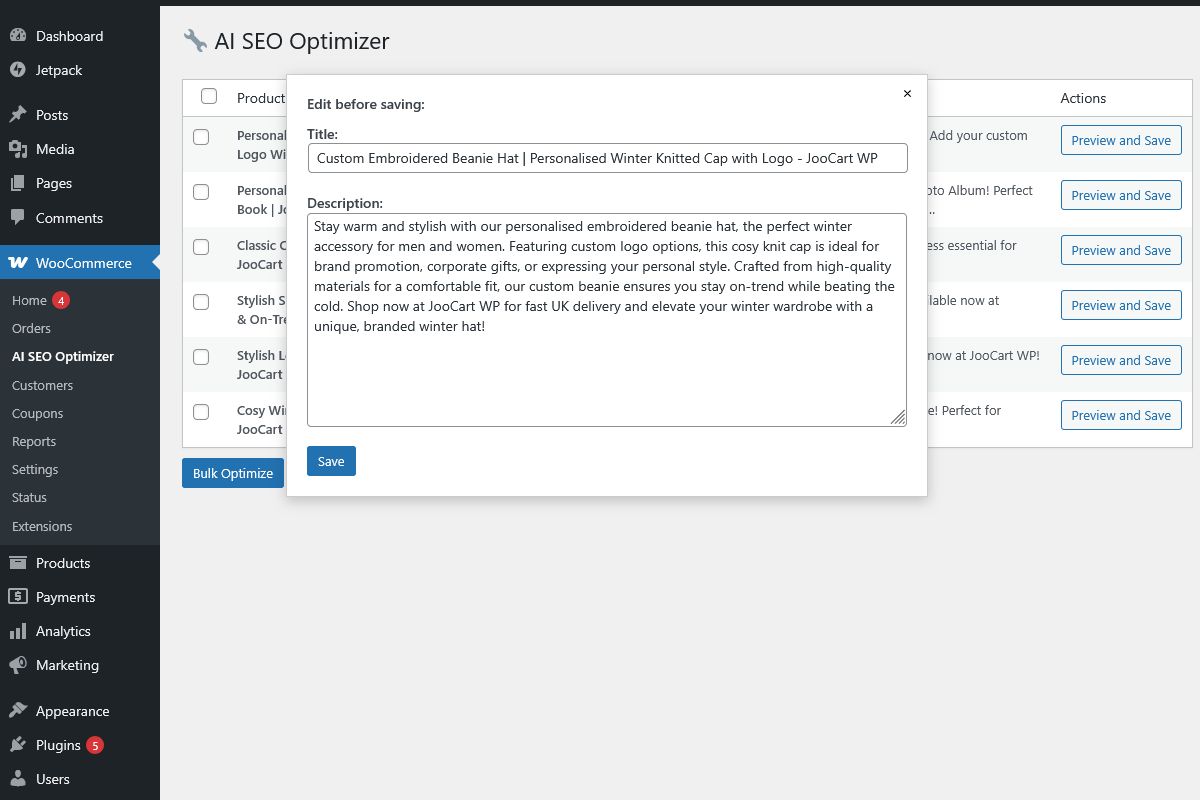Click the Save button in dialog
Image resolution: width=1200 pixels, height=800 pixels.
click(331, 461)
